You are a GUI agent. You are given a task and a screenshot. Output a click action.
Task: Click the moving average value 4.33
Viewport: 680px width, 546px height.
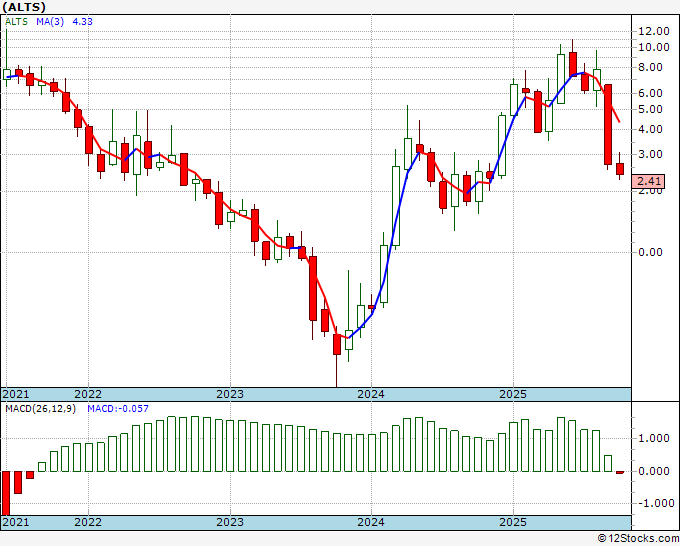click(82, 22)
